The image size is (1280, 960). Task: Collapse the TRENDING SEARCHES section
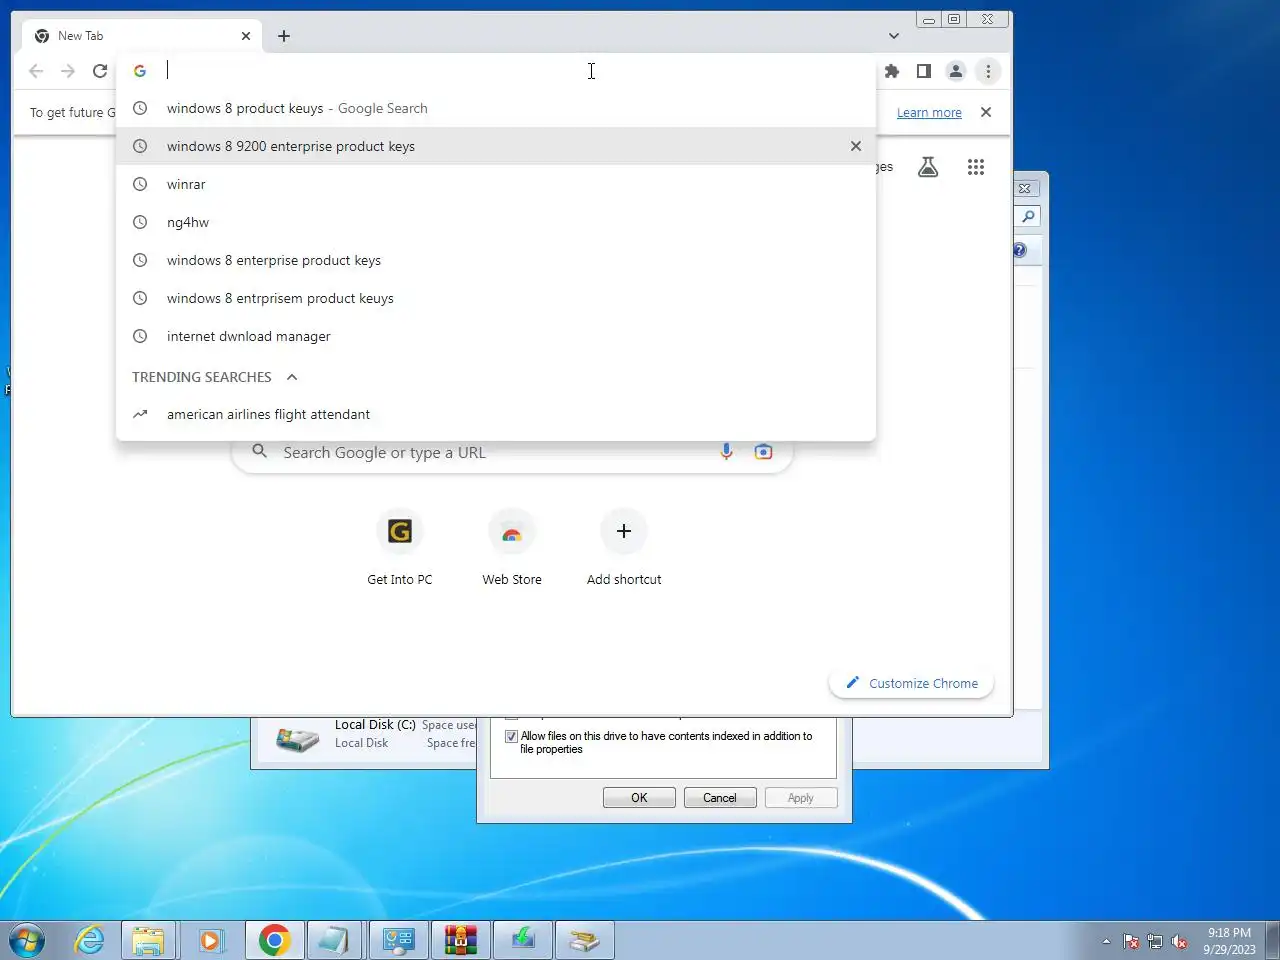(x=292, y=377)
